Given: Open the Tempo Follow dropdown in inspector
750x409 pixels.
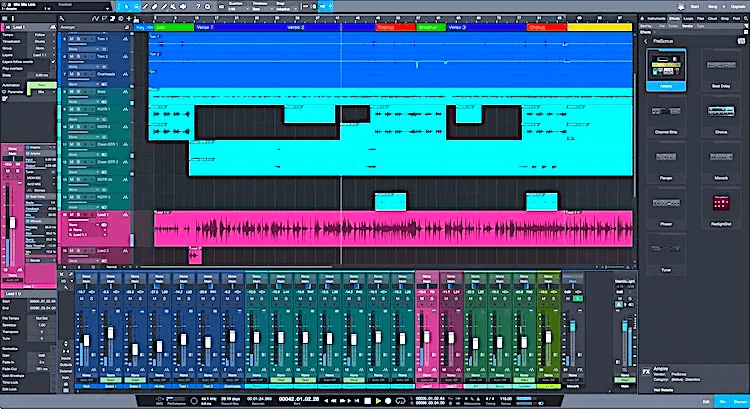Looking at the screenshot, I should click(x=41, y=35).
